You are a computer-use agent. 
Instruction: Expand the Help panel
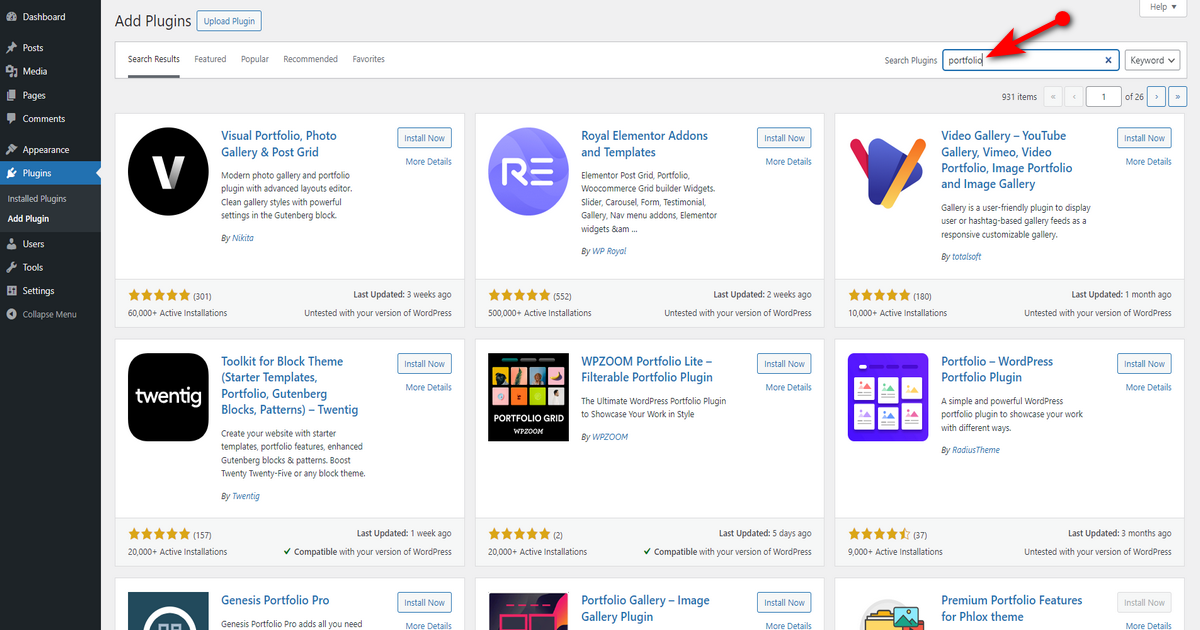pos(1164,7)
